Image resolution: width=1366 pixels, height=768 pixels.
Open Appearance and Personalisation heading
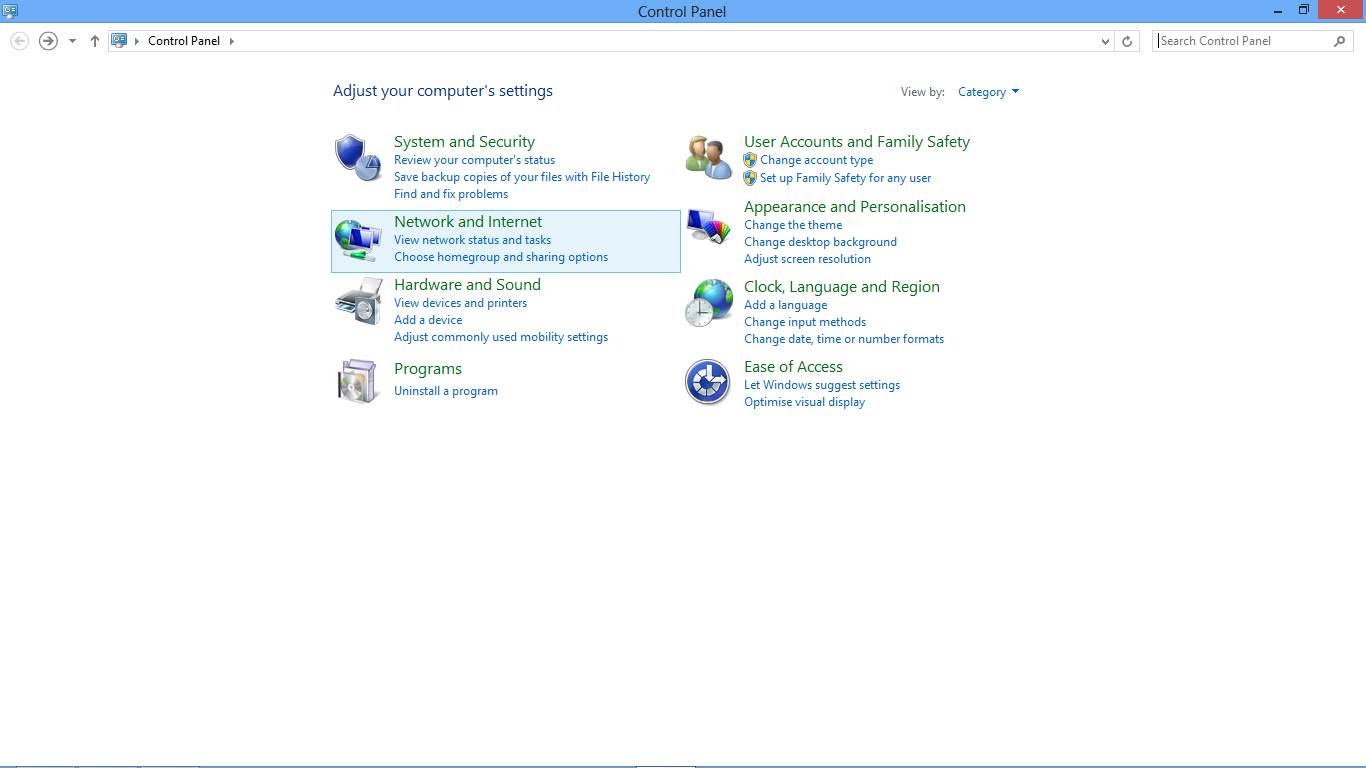tap(855, 207)
